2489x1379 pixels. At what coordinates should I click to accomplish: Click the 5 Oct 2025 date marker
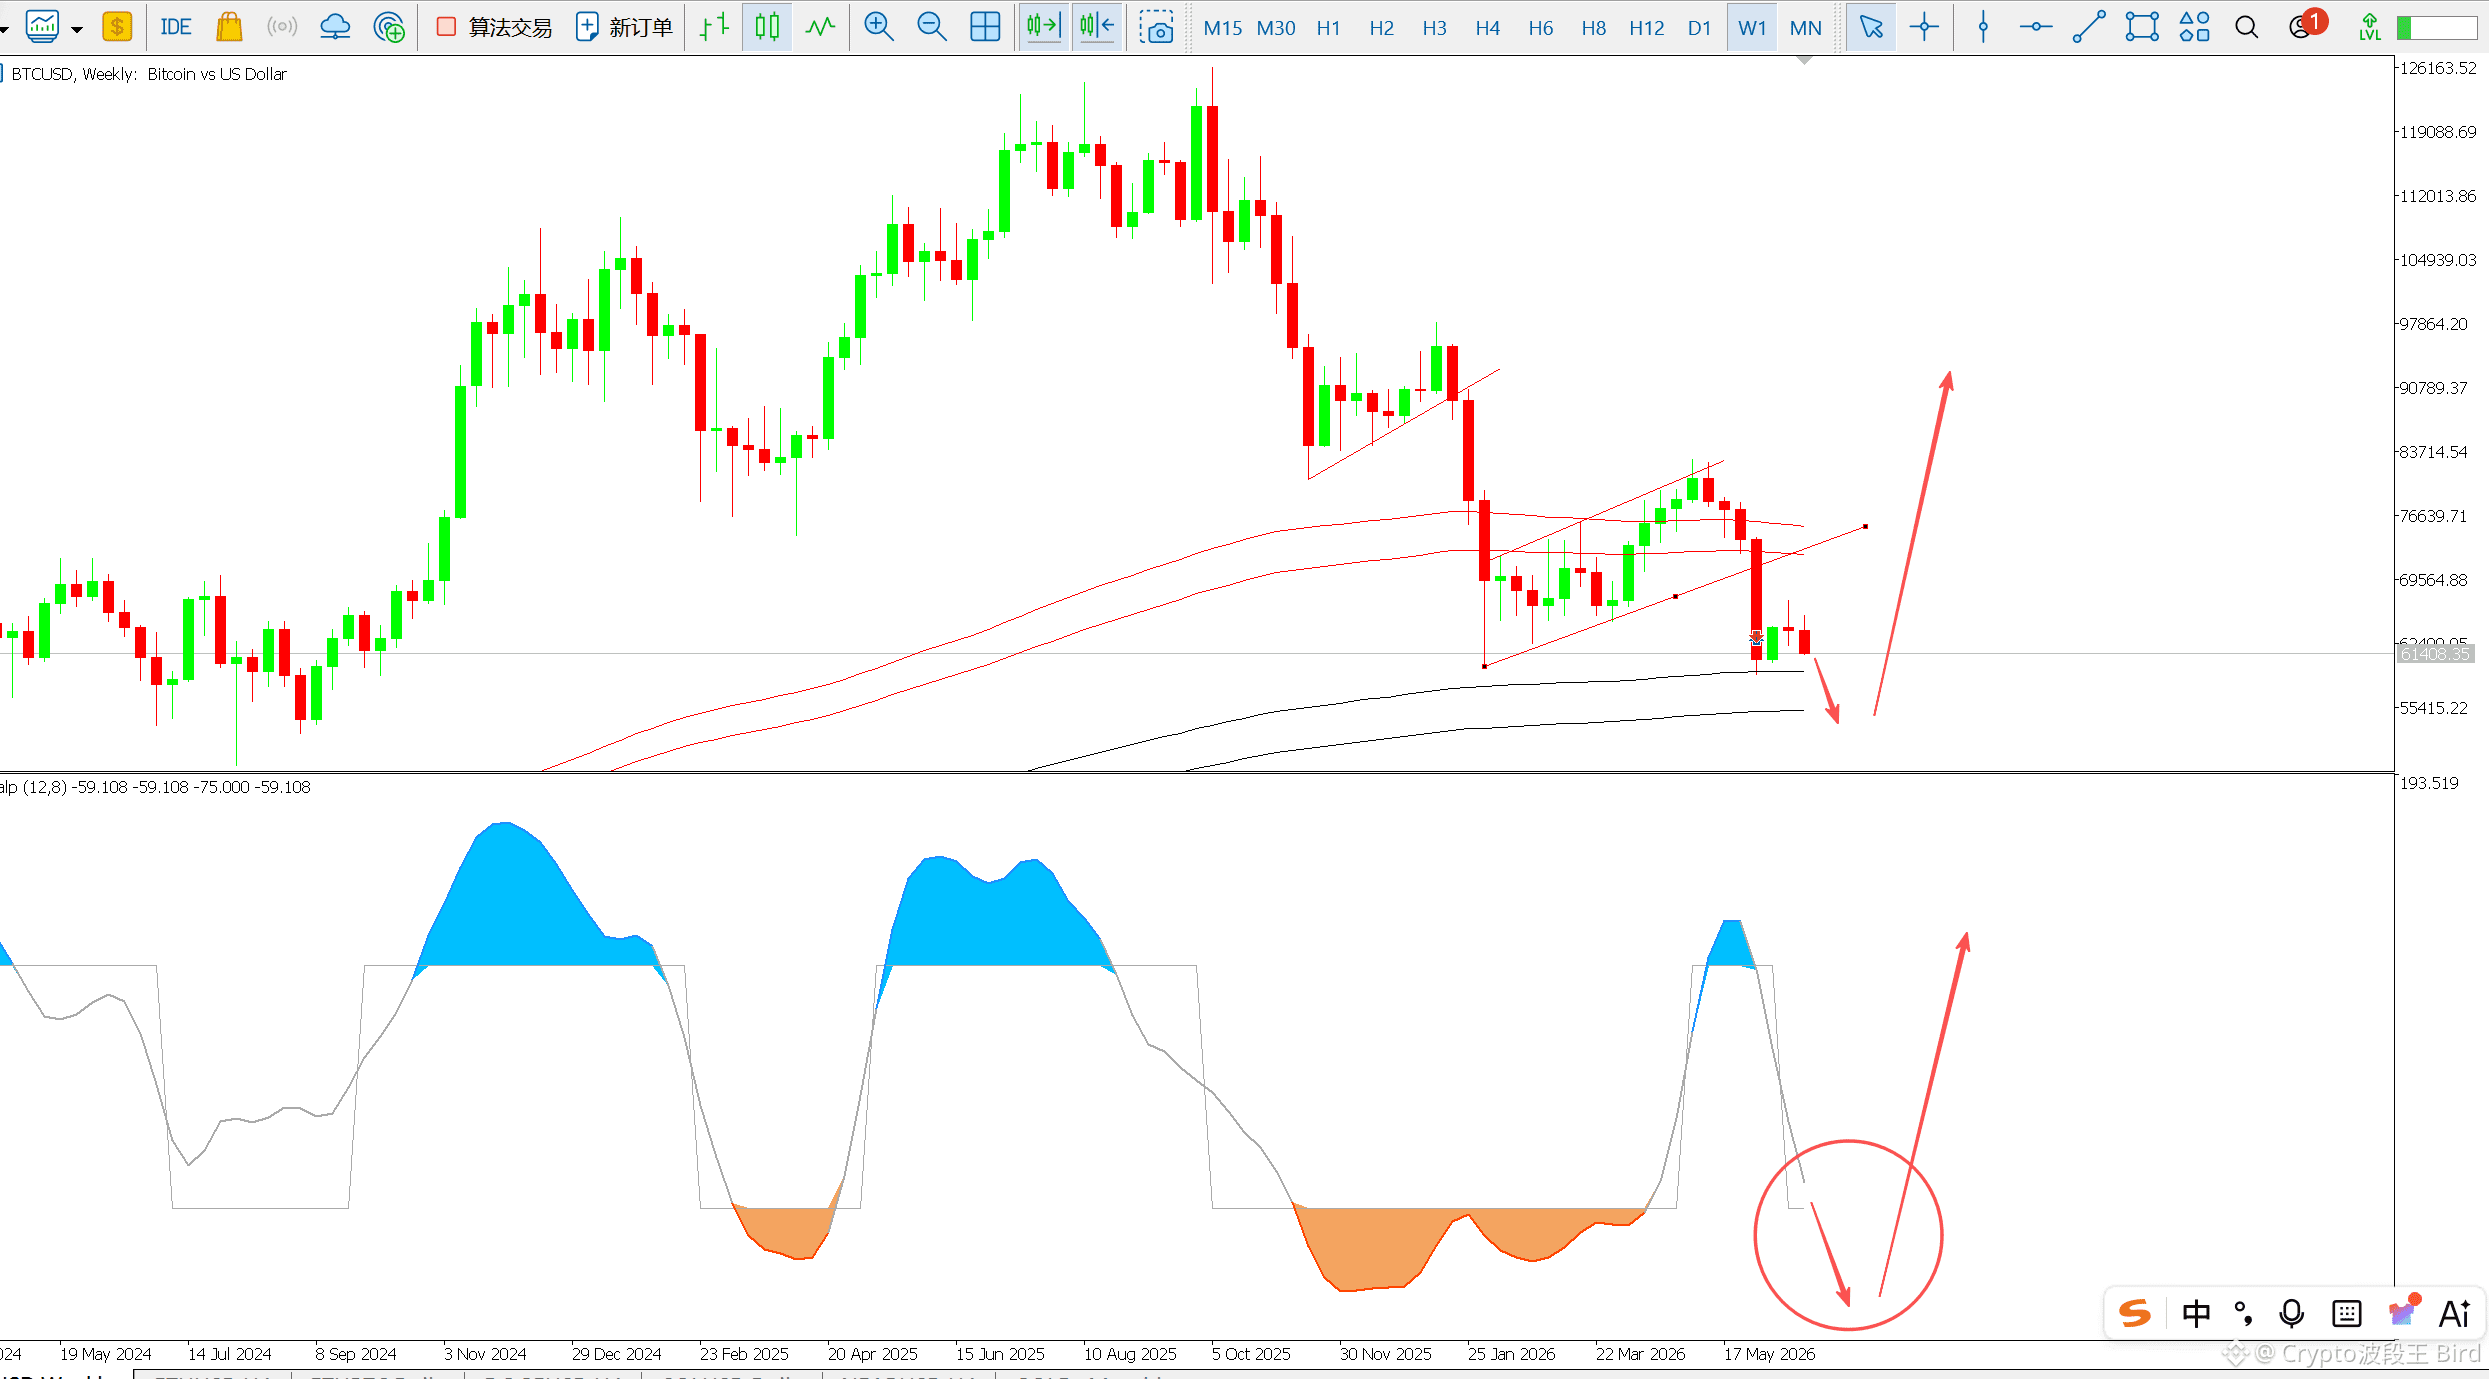click(1251, 1354)
